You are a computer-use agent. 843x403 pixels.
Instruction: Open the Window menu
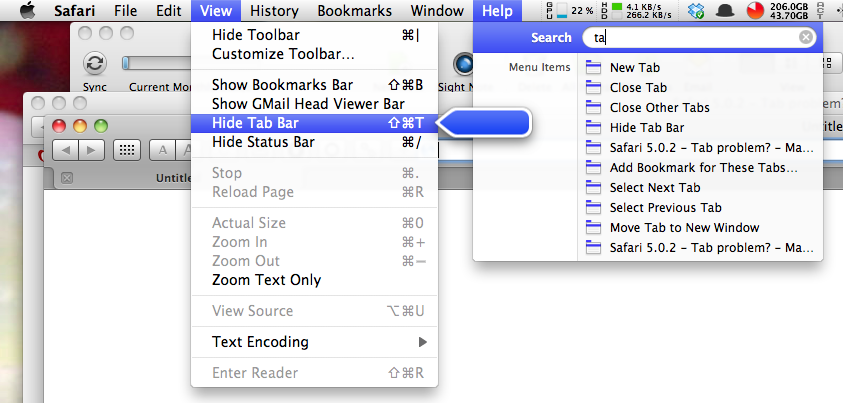(437, 11)
